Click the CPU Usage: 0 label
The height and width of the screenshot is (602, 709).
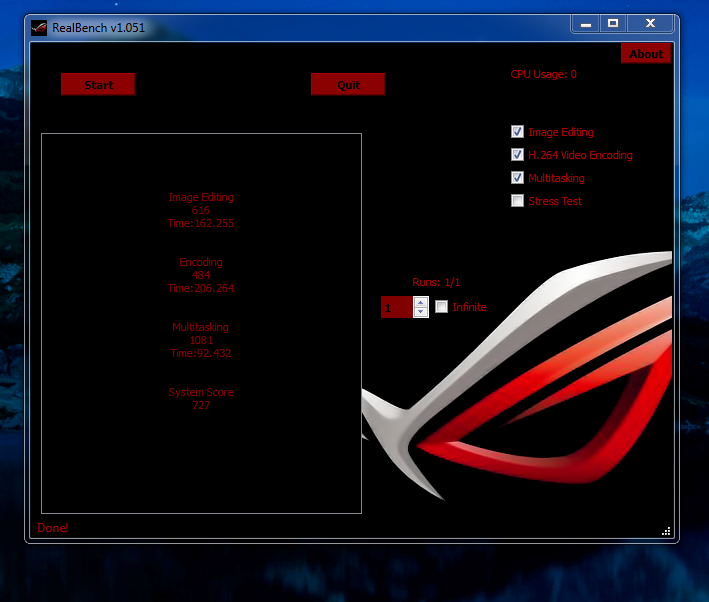[x=544, y=74]
